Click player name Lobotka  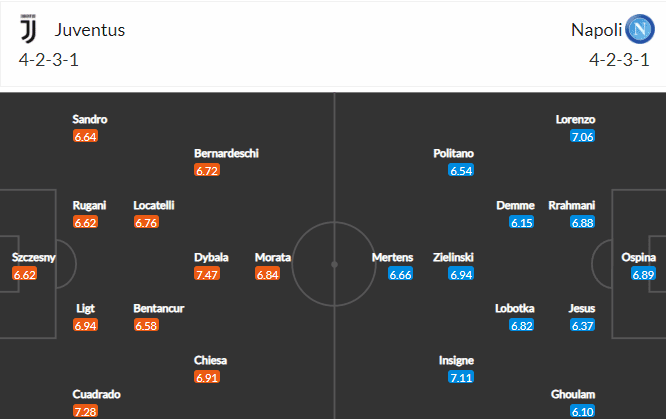[x=515, y=309]
